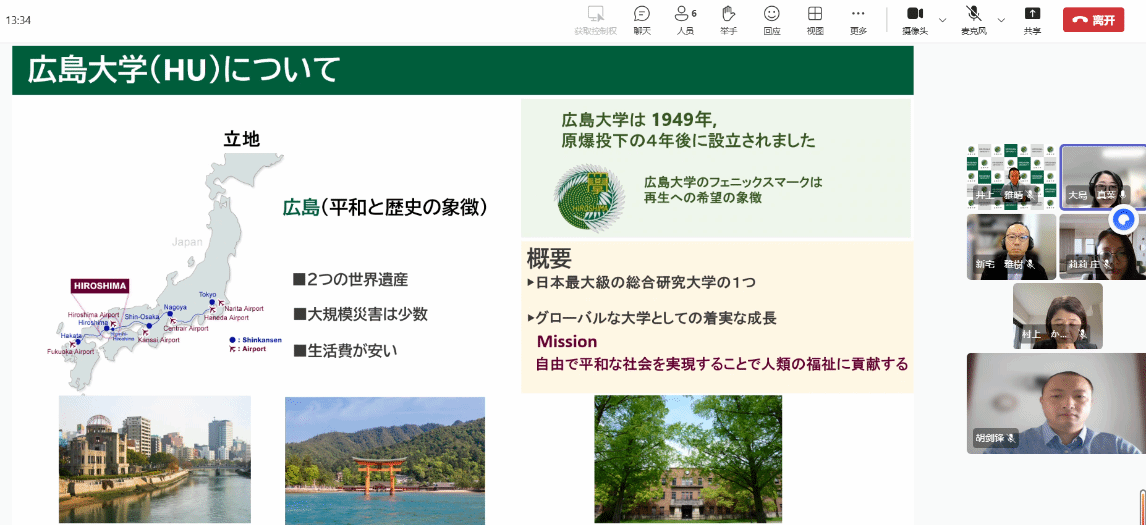Click the 立地 heading on the slide
1146x526 pixels.
pyautogui.click(x=242, y=139)
